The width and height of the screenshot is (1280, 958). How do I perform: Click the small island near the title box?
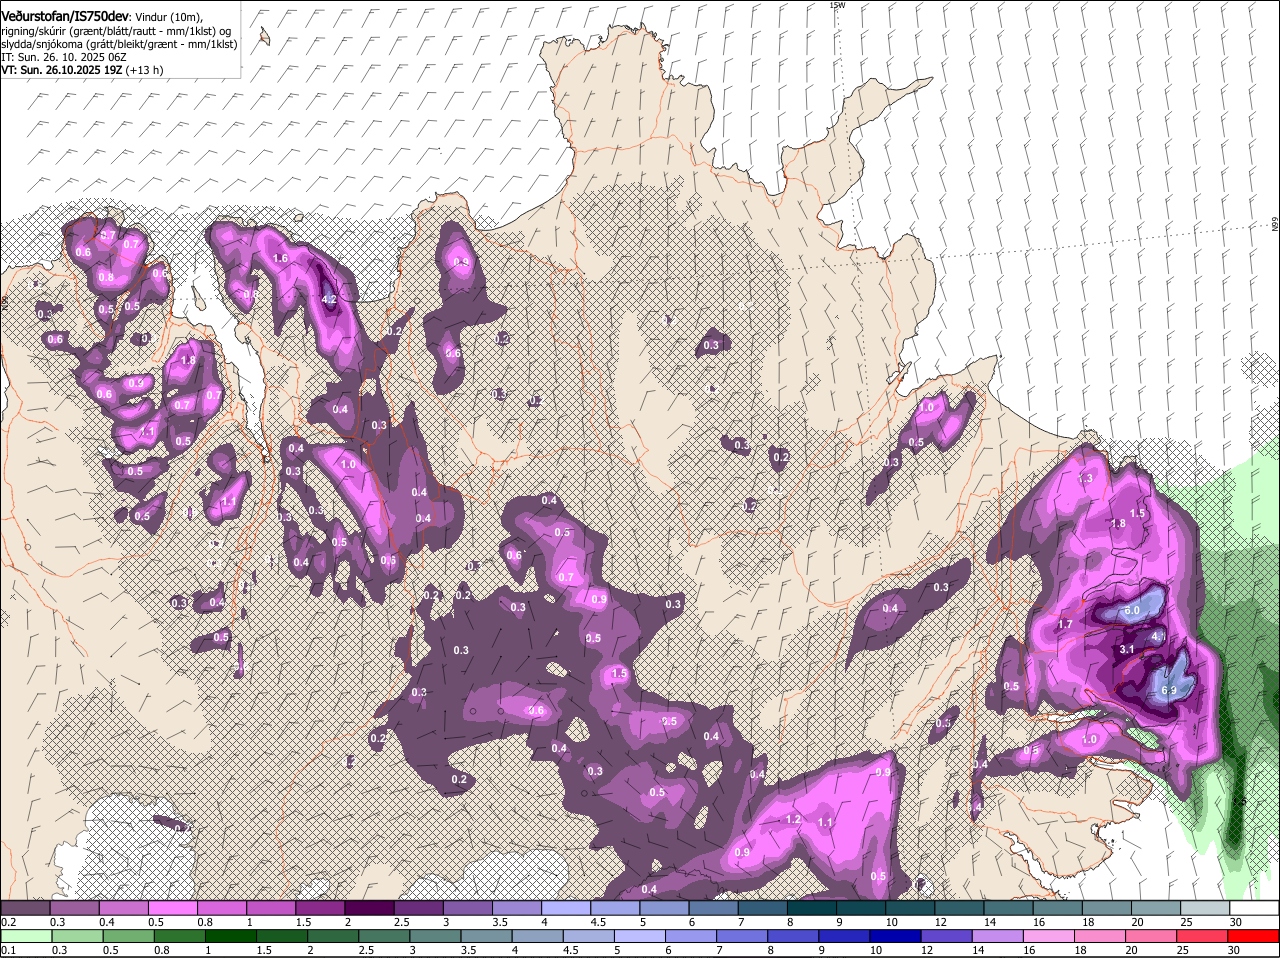264,37
